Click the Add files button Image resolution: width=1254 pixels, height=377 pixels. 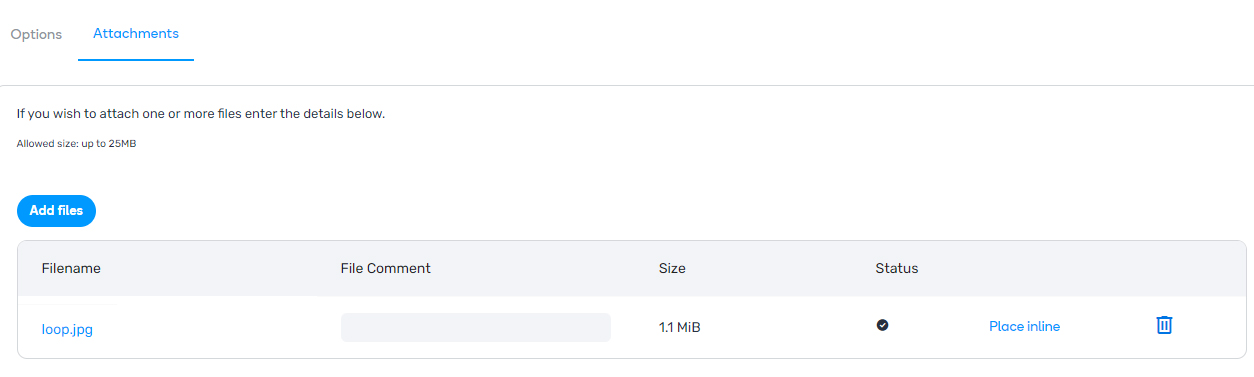click(56, 211)
